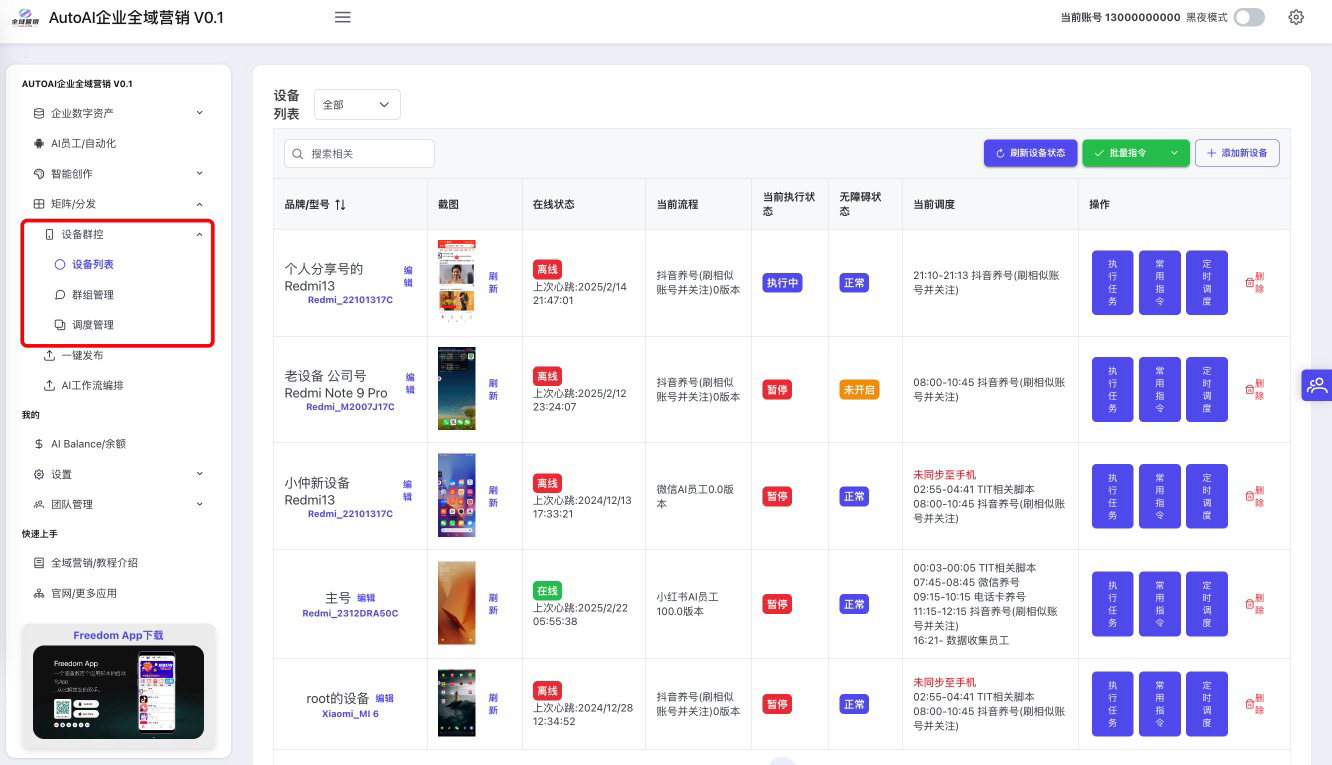The height and width of the screenshot is (765, 1332).
Task: Open settings gear in top-right corner
Action: (1296, 17)
